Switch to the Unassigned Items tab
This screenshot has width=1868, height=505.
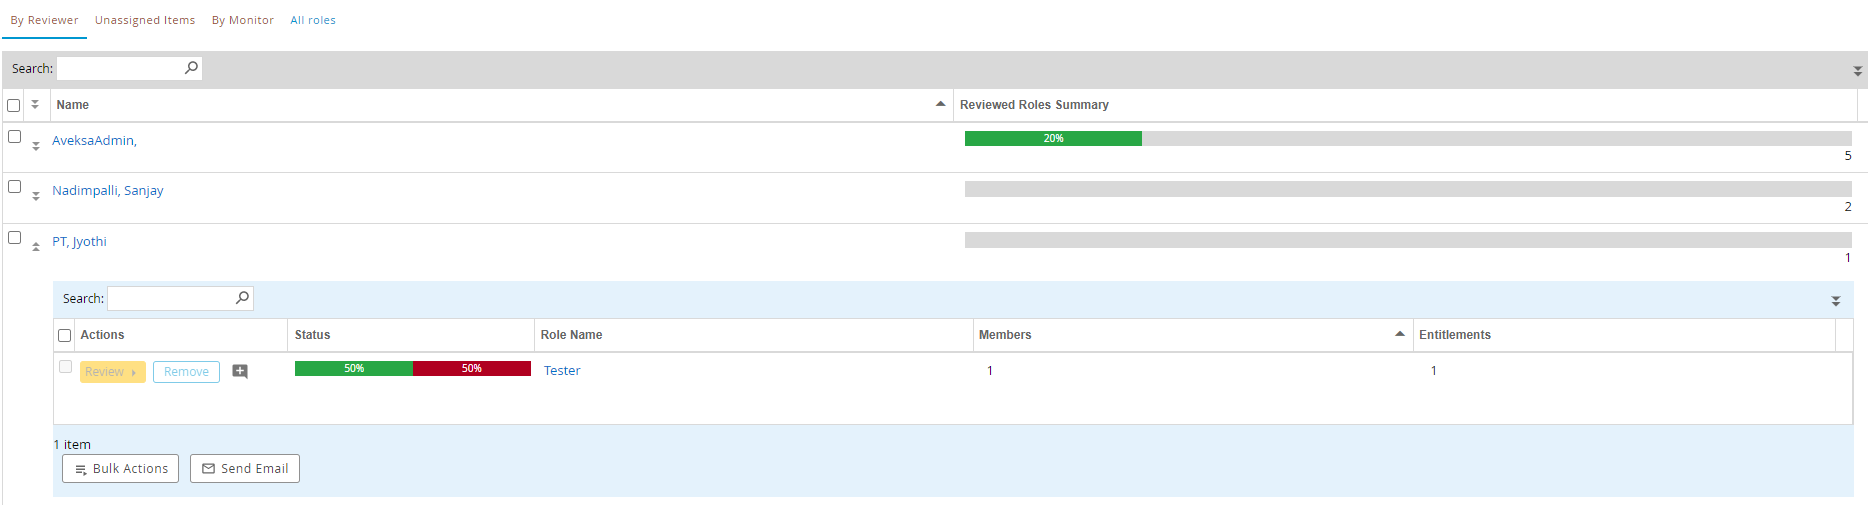click(x=145, y=20)
